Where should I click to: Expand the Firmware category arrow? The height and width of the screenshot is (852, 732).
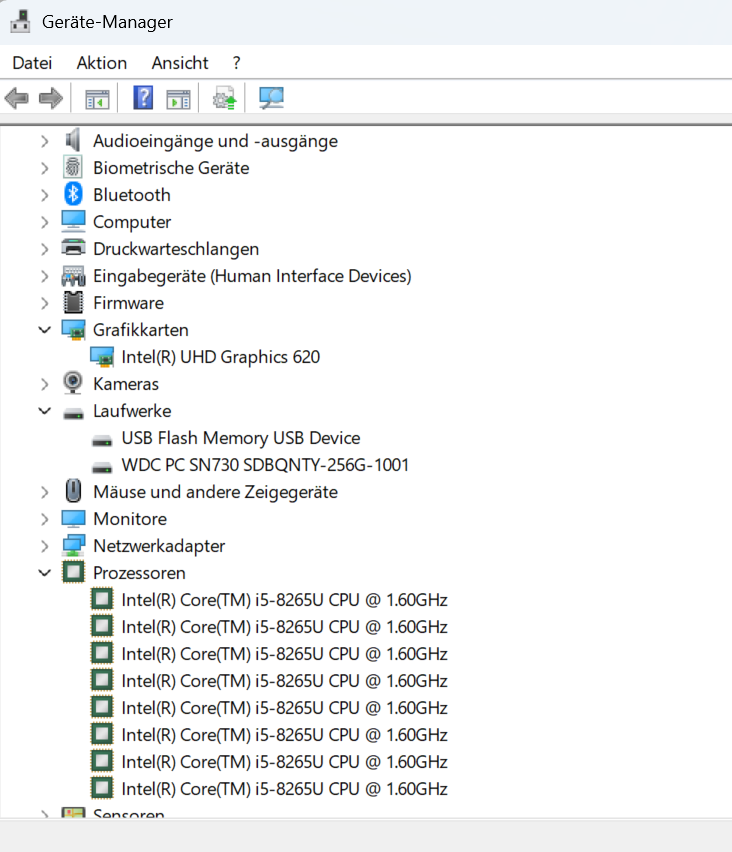pyautogui.click(x=45, y=303)
